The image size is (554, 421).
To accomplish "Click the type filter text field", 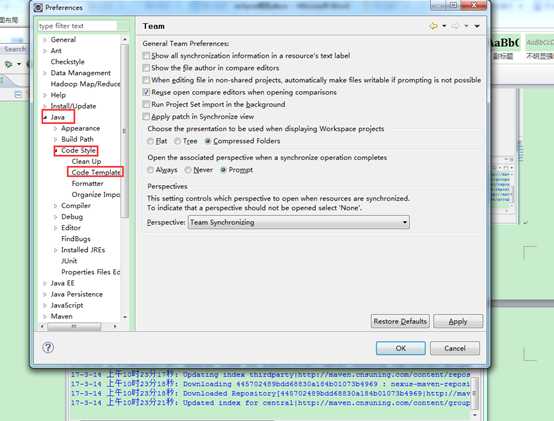I will [77, 26].
